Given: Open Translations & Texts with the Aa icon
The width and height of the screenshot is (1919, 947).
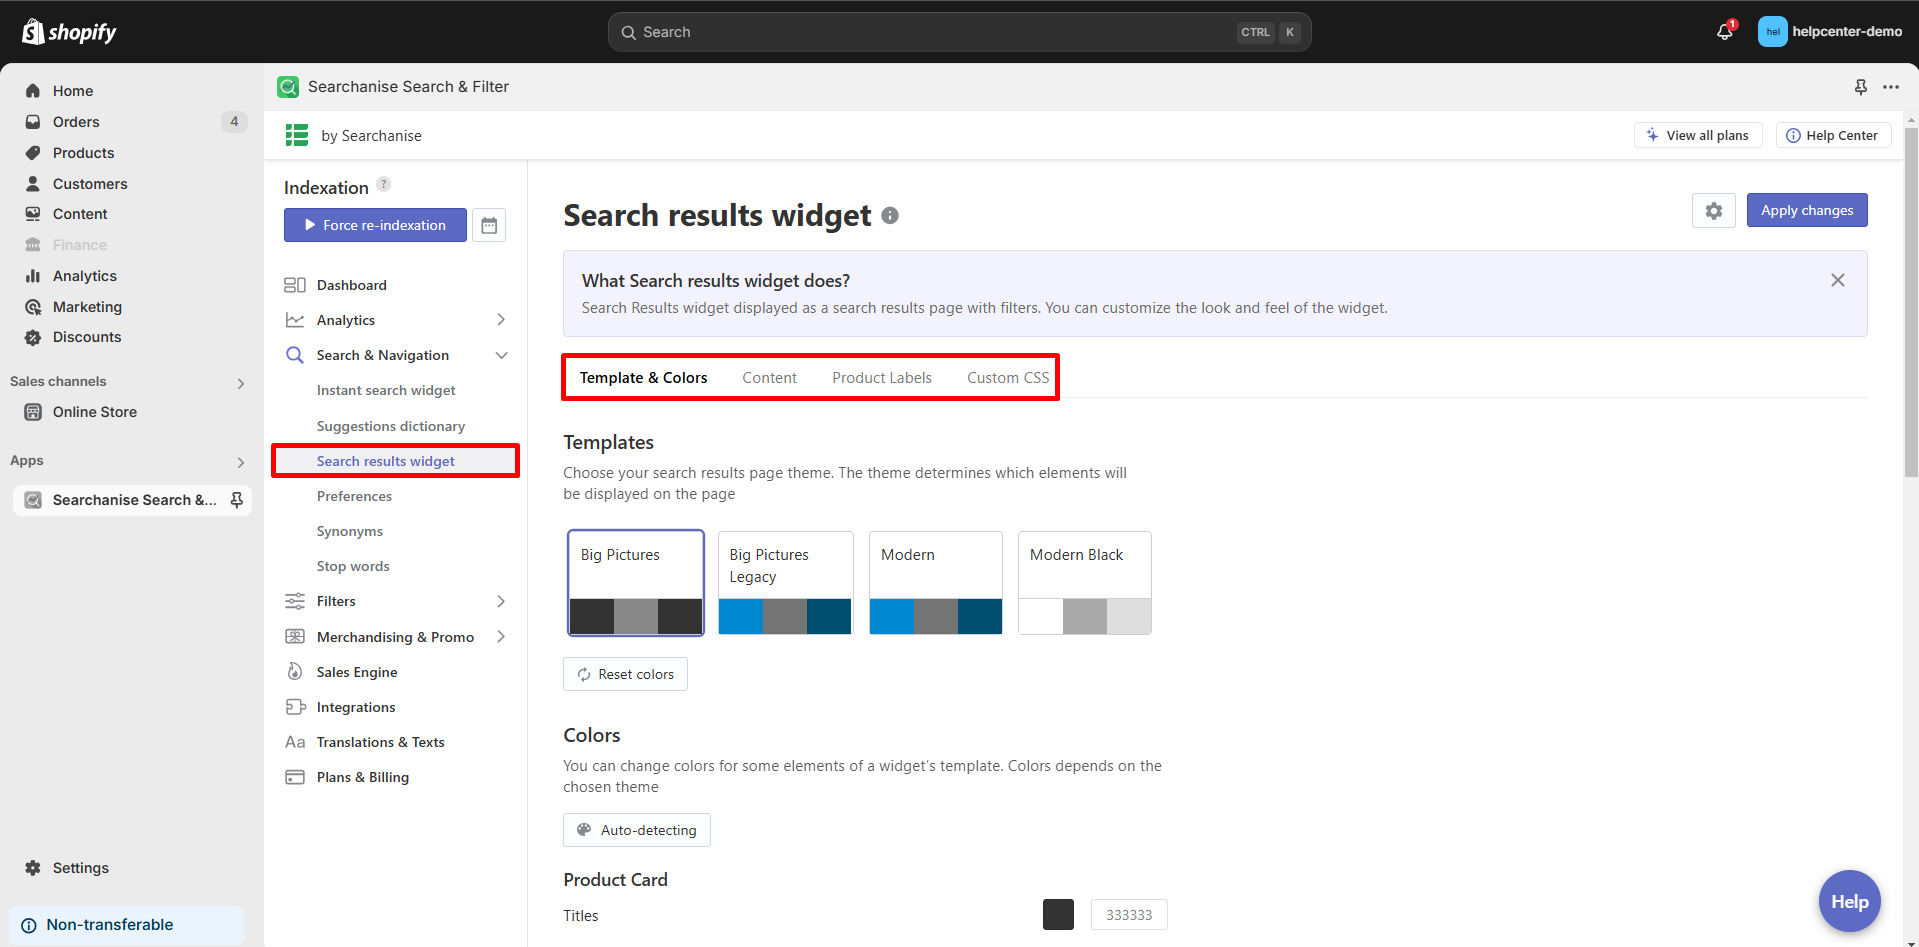Looking at the screenshot, I should (294, 742).
